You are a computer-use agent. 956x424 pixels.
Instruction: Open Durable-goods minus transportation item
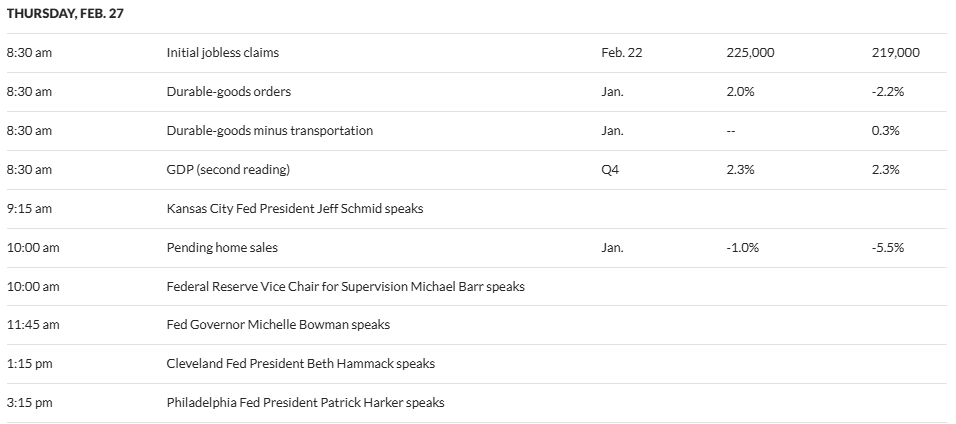[x=269, y=131]
